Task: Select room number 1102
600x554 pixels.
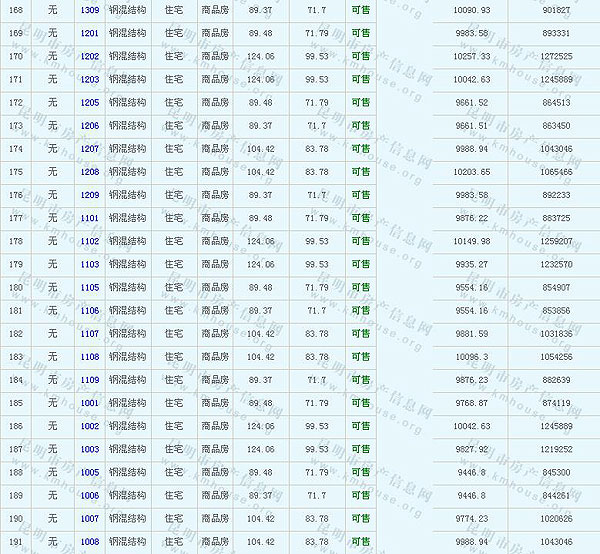Action: (90, 241)
